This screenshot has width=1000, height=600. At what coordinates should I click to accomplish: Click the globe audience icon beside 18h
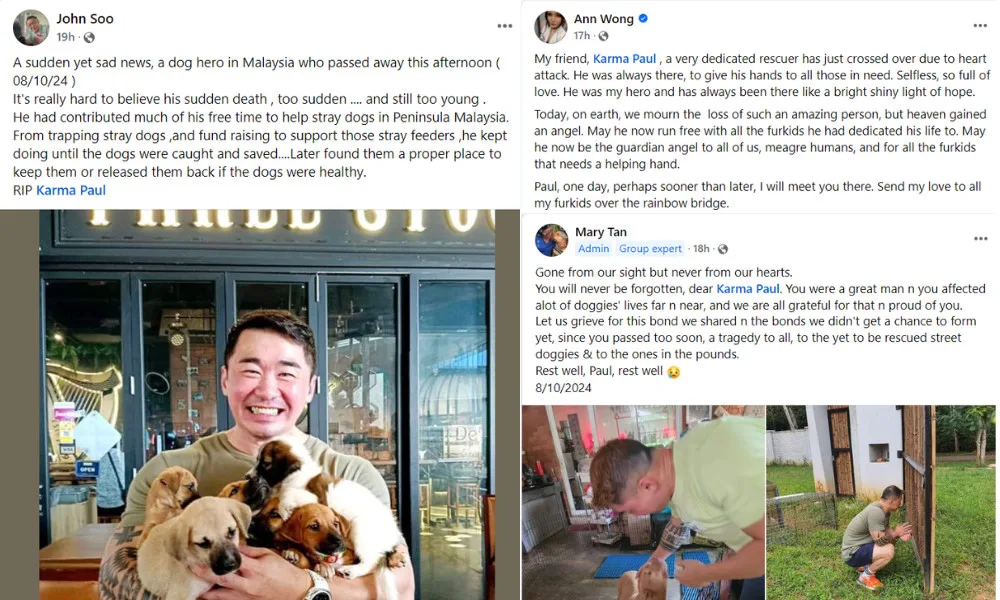click(x=723, y=249)
